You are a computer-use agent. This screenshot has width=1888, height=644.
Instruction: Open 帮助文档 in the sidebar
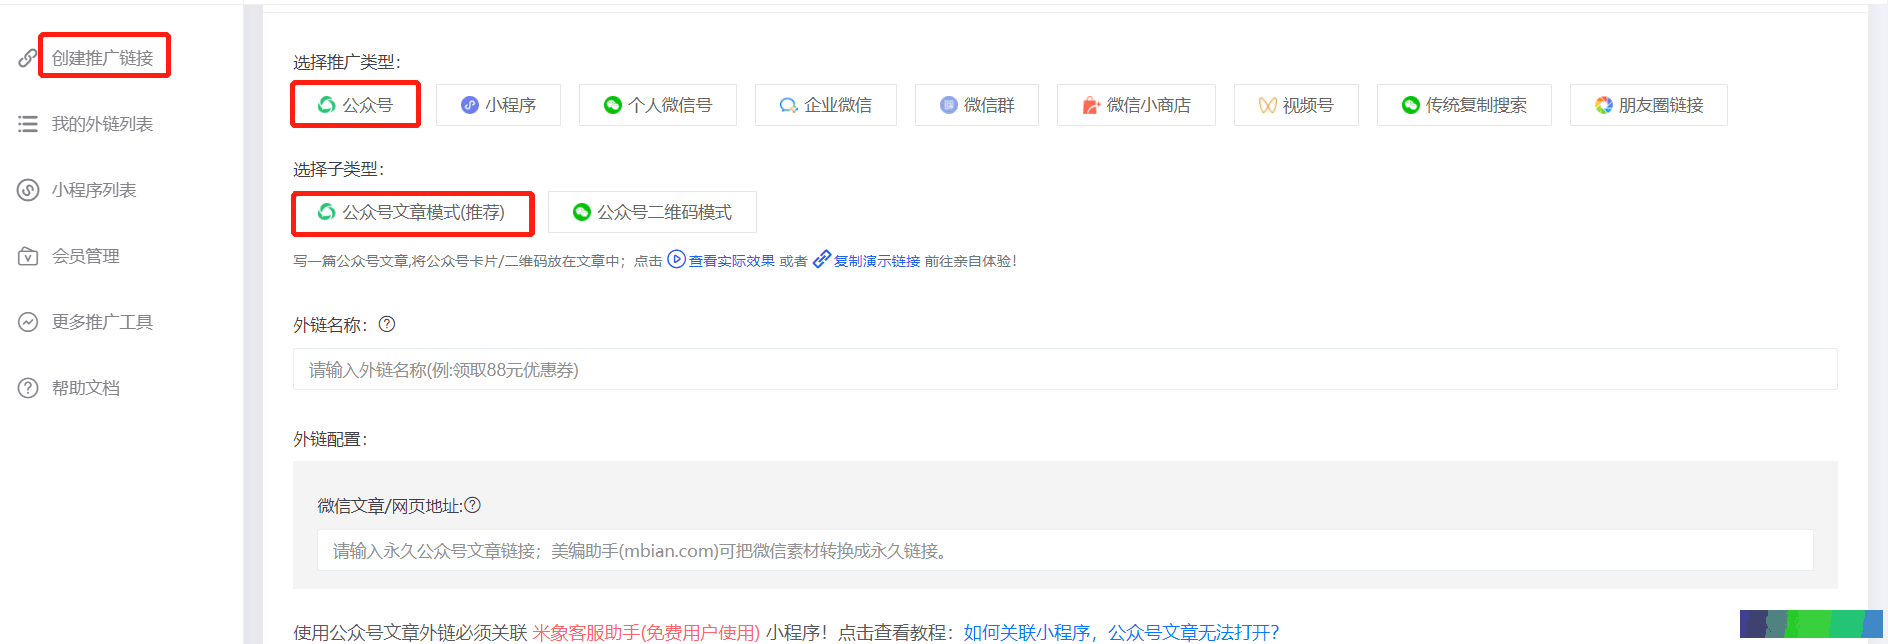tap(86, 388)
